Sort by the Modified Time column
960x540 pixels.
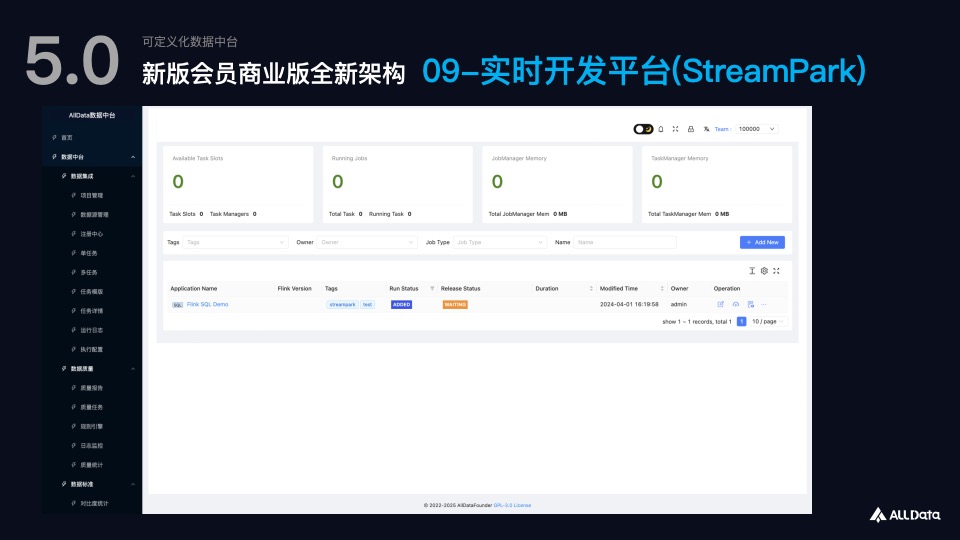[x=662, y=288]
